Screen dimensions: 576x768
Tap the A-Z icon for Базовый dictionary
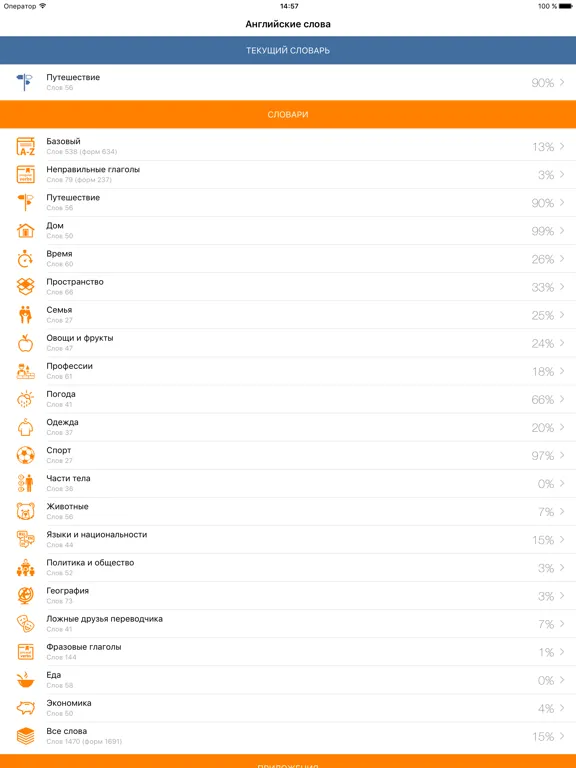[25, 146]
